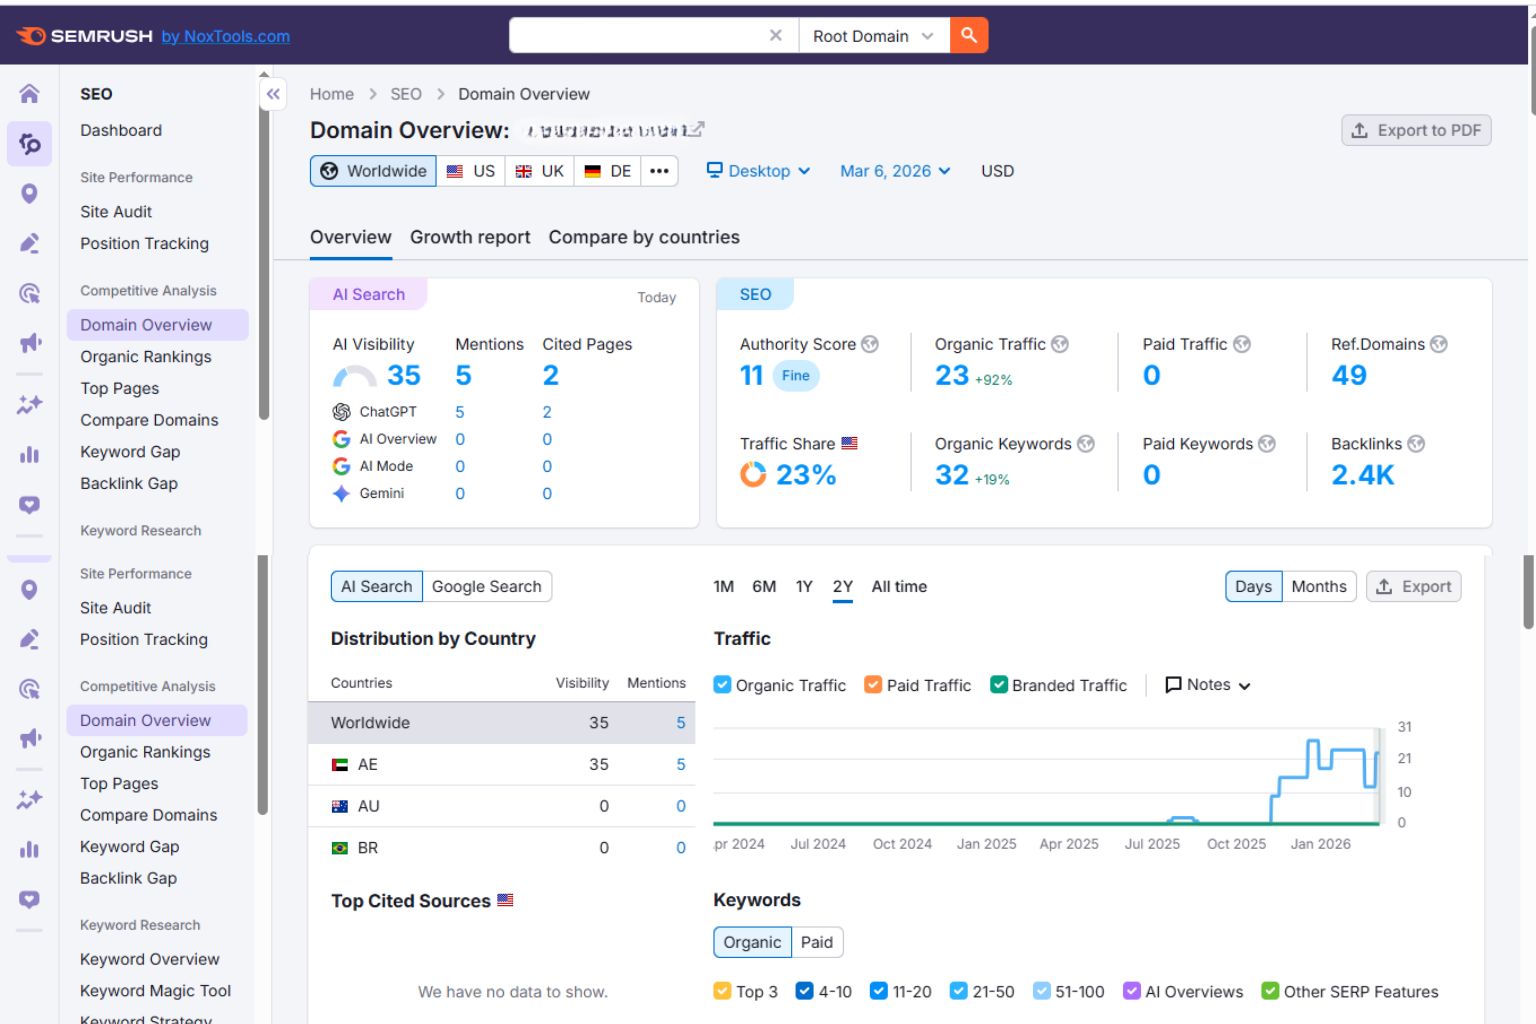Click the pencil Content icon in the sidebar

click(29, 243)
